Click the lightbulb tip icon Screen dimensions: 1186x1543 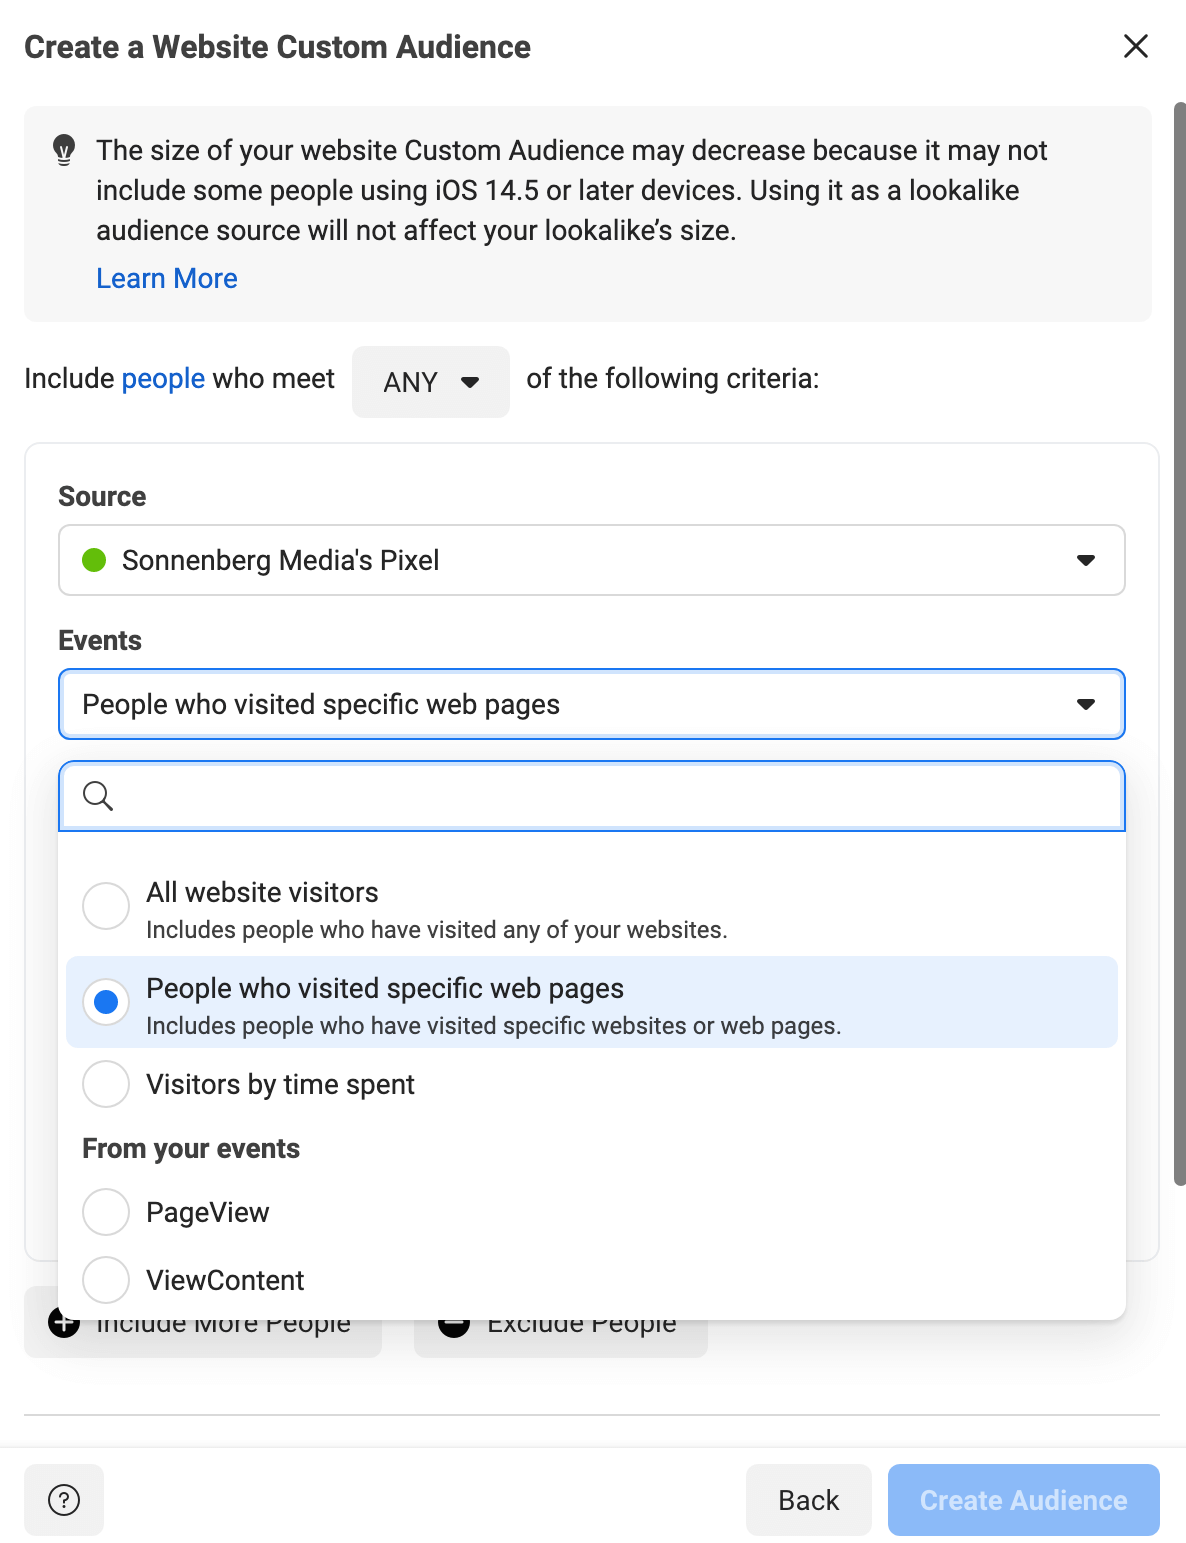64,150
